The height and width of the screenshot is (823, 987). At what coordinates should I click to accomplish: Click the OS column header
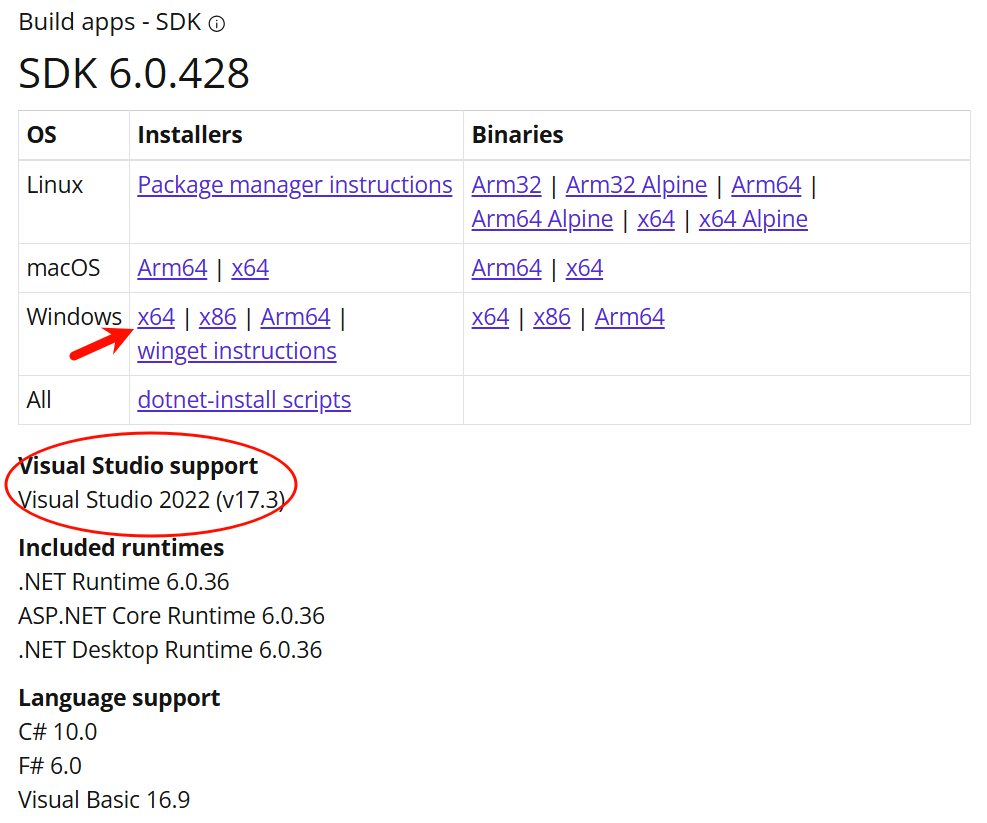click(x=42, y=135)
